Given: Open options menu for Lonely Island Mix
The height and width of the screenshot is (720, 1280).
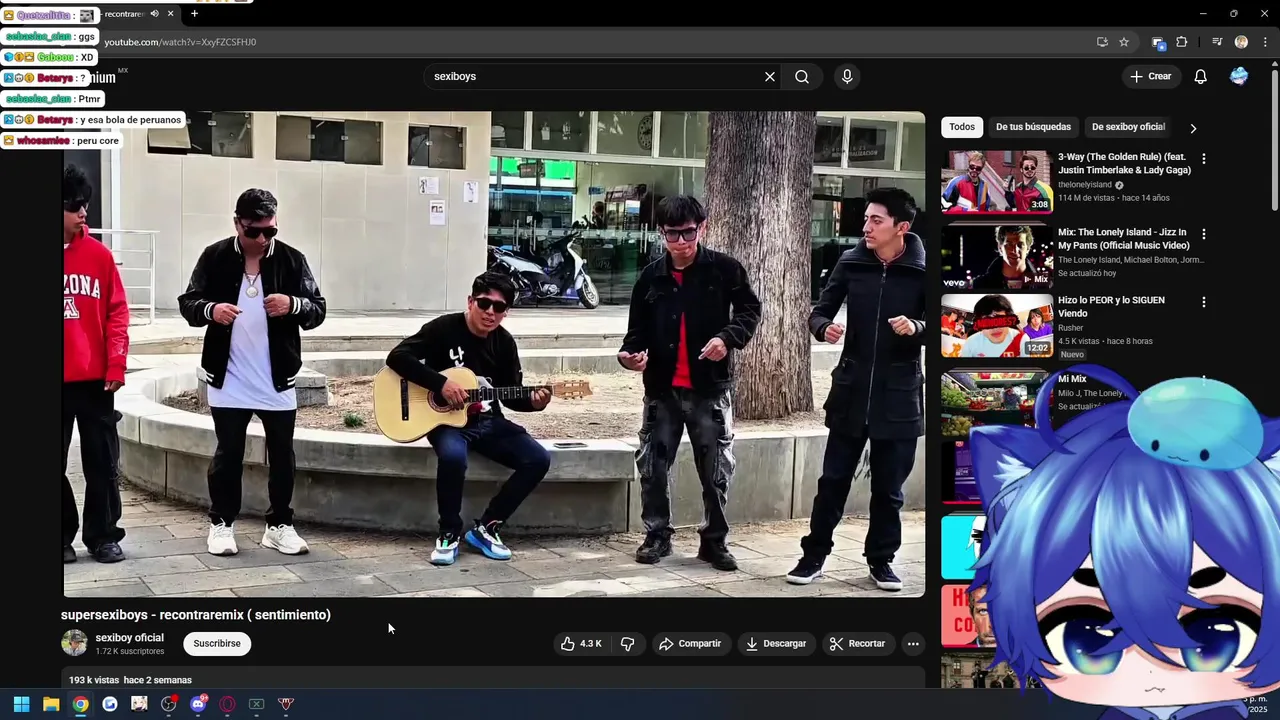Looking at the screenshot, I should 1204,234.
